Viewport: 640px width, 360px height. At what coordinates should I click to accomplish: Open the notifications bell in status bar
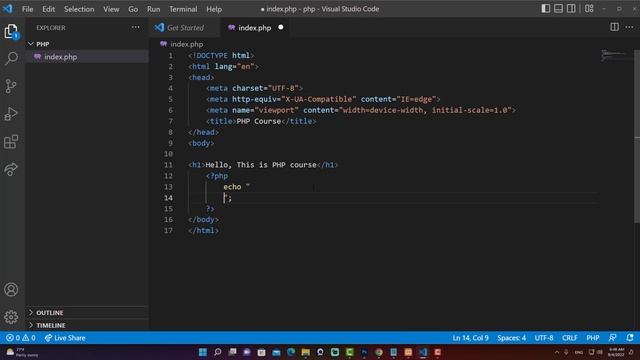pos(630,338)
